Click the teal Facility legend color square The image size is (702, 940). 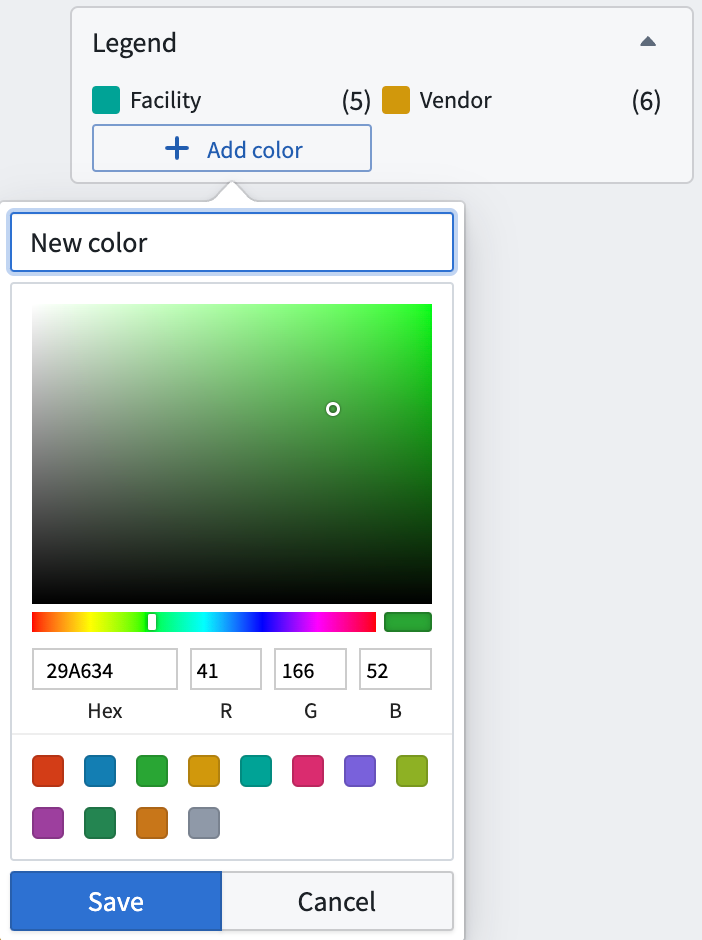106,100
